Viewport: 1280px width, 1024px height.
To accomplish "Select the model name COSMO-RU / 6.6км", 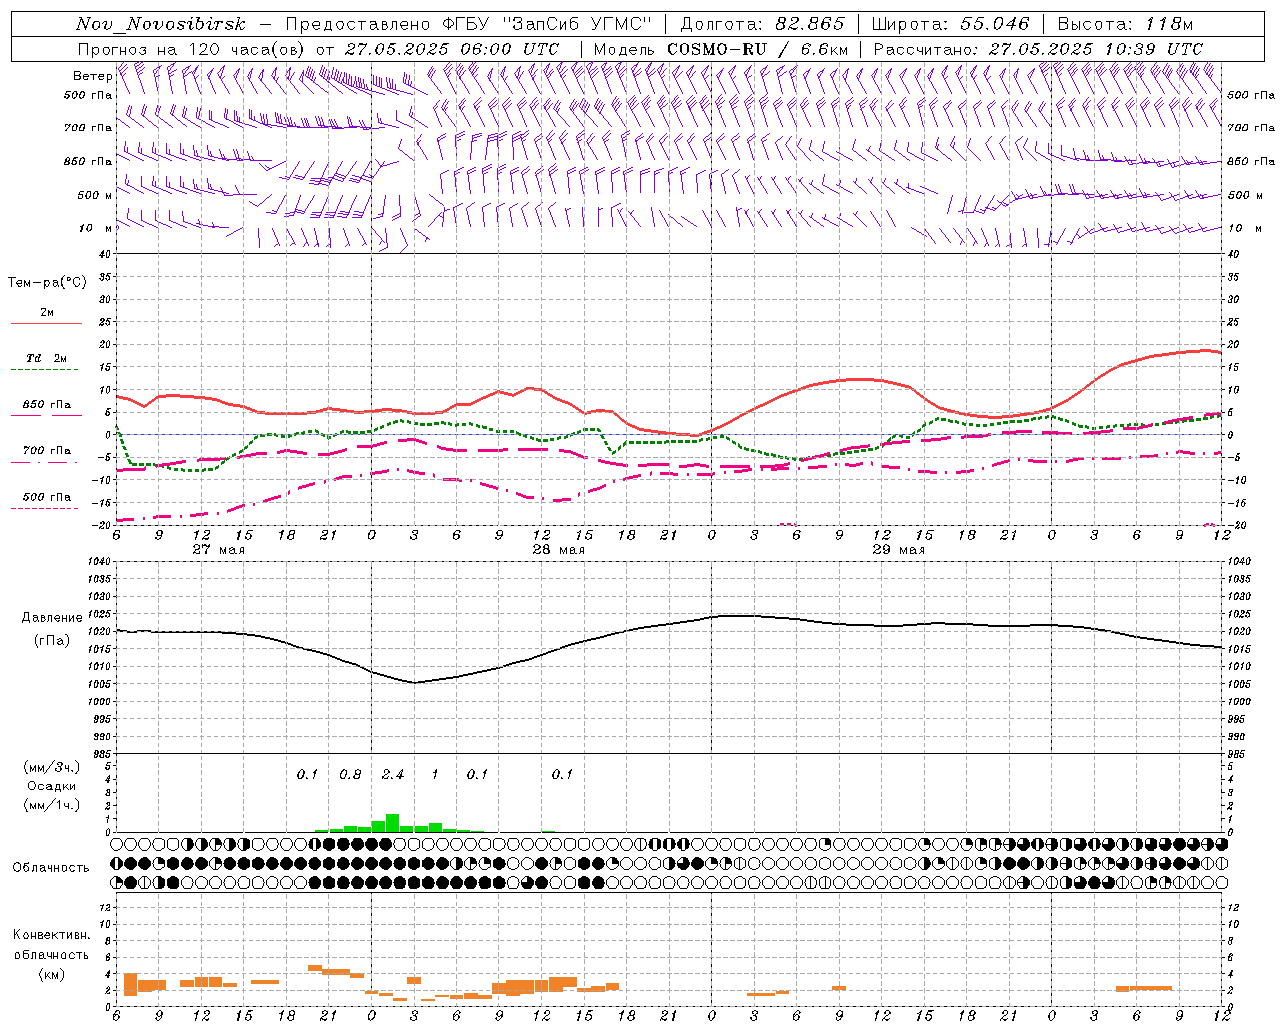I will (x=758, y=49).
